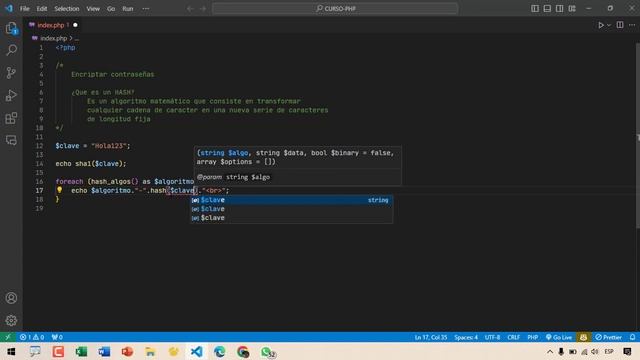Click the Run file play button
This screenshot has width=640, height=360.
pyautogui.click(x=601, y=25)
